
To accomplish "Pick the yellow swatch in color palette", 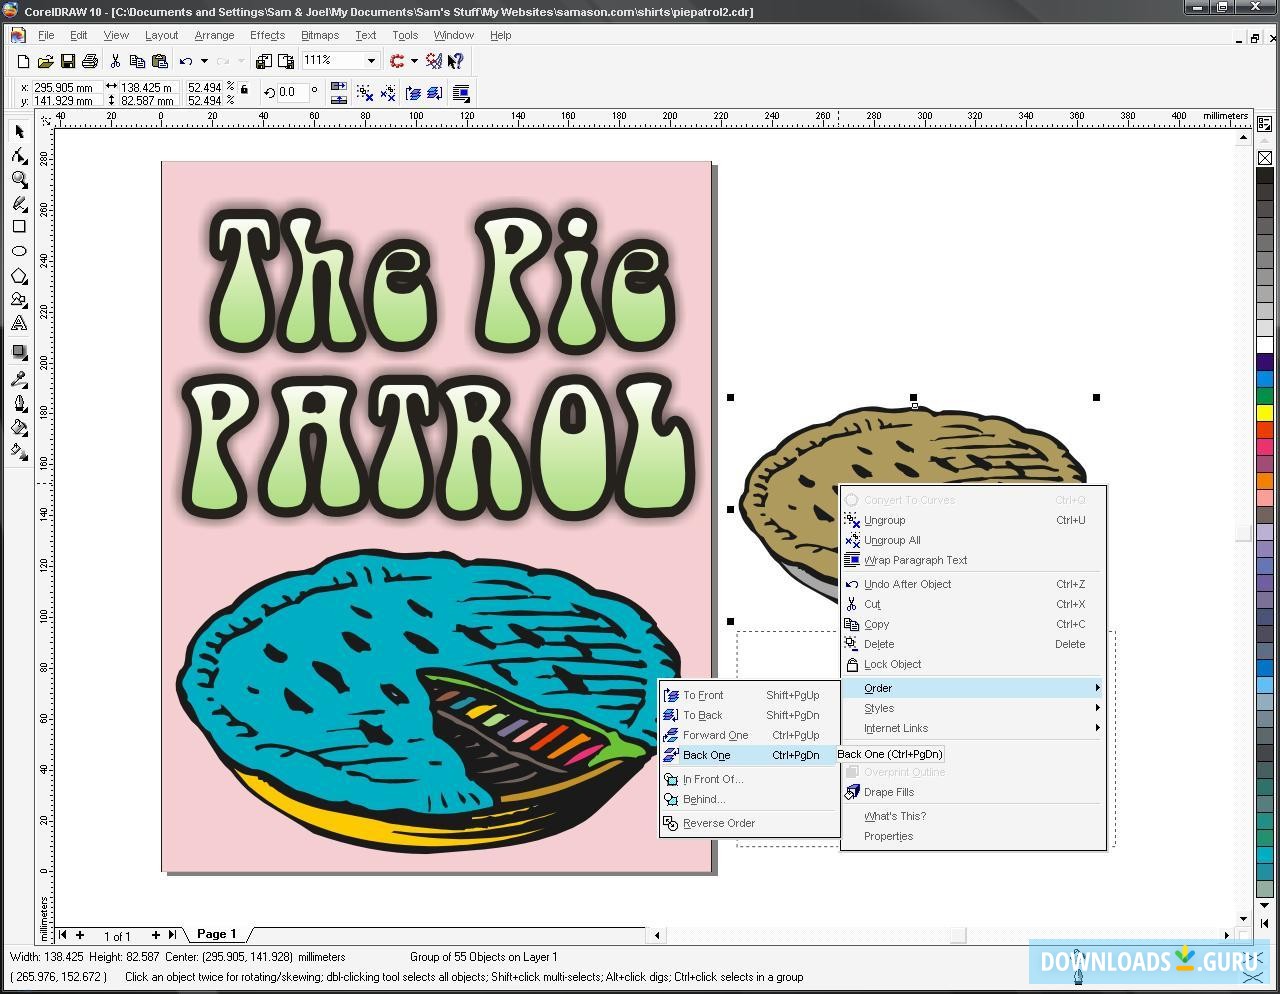I will [x=1265, y=413].
